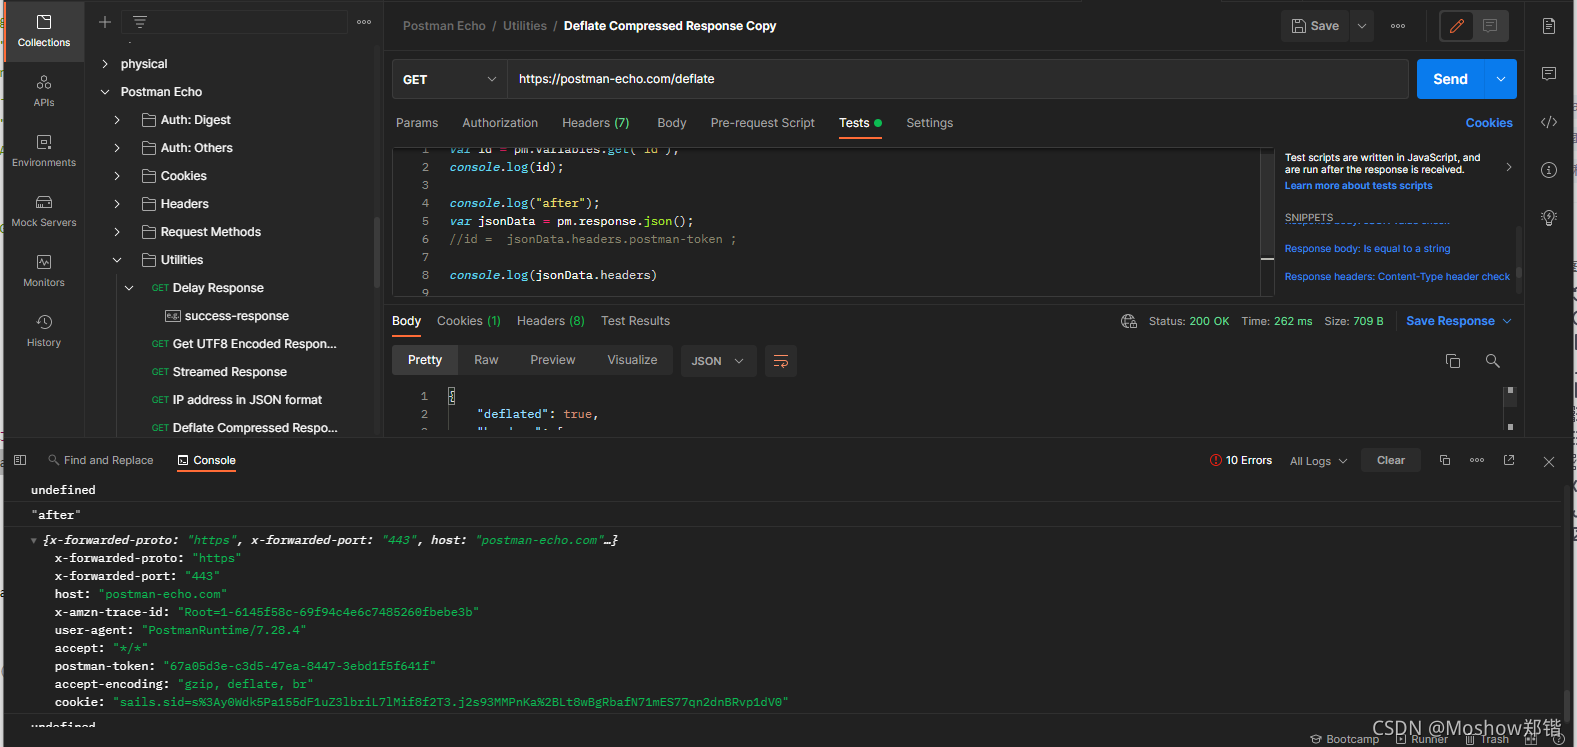Expand the snippets side panel chevron
The image size is (1577, 747).
[1509, 167]
